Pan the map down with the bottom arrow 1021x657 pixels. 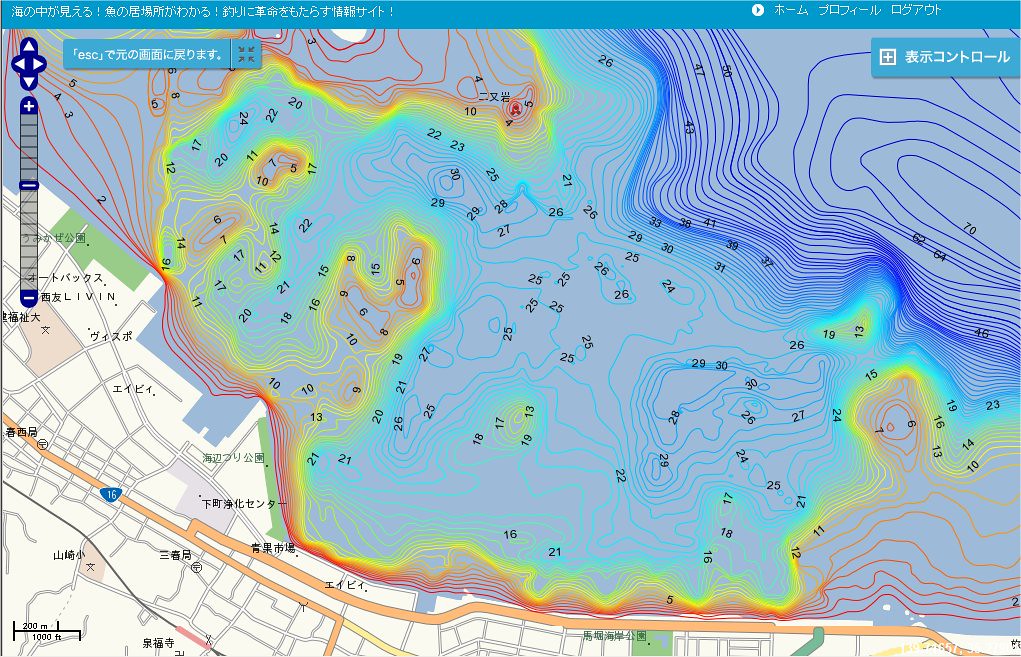pos(29,81)
